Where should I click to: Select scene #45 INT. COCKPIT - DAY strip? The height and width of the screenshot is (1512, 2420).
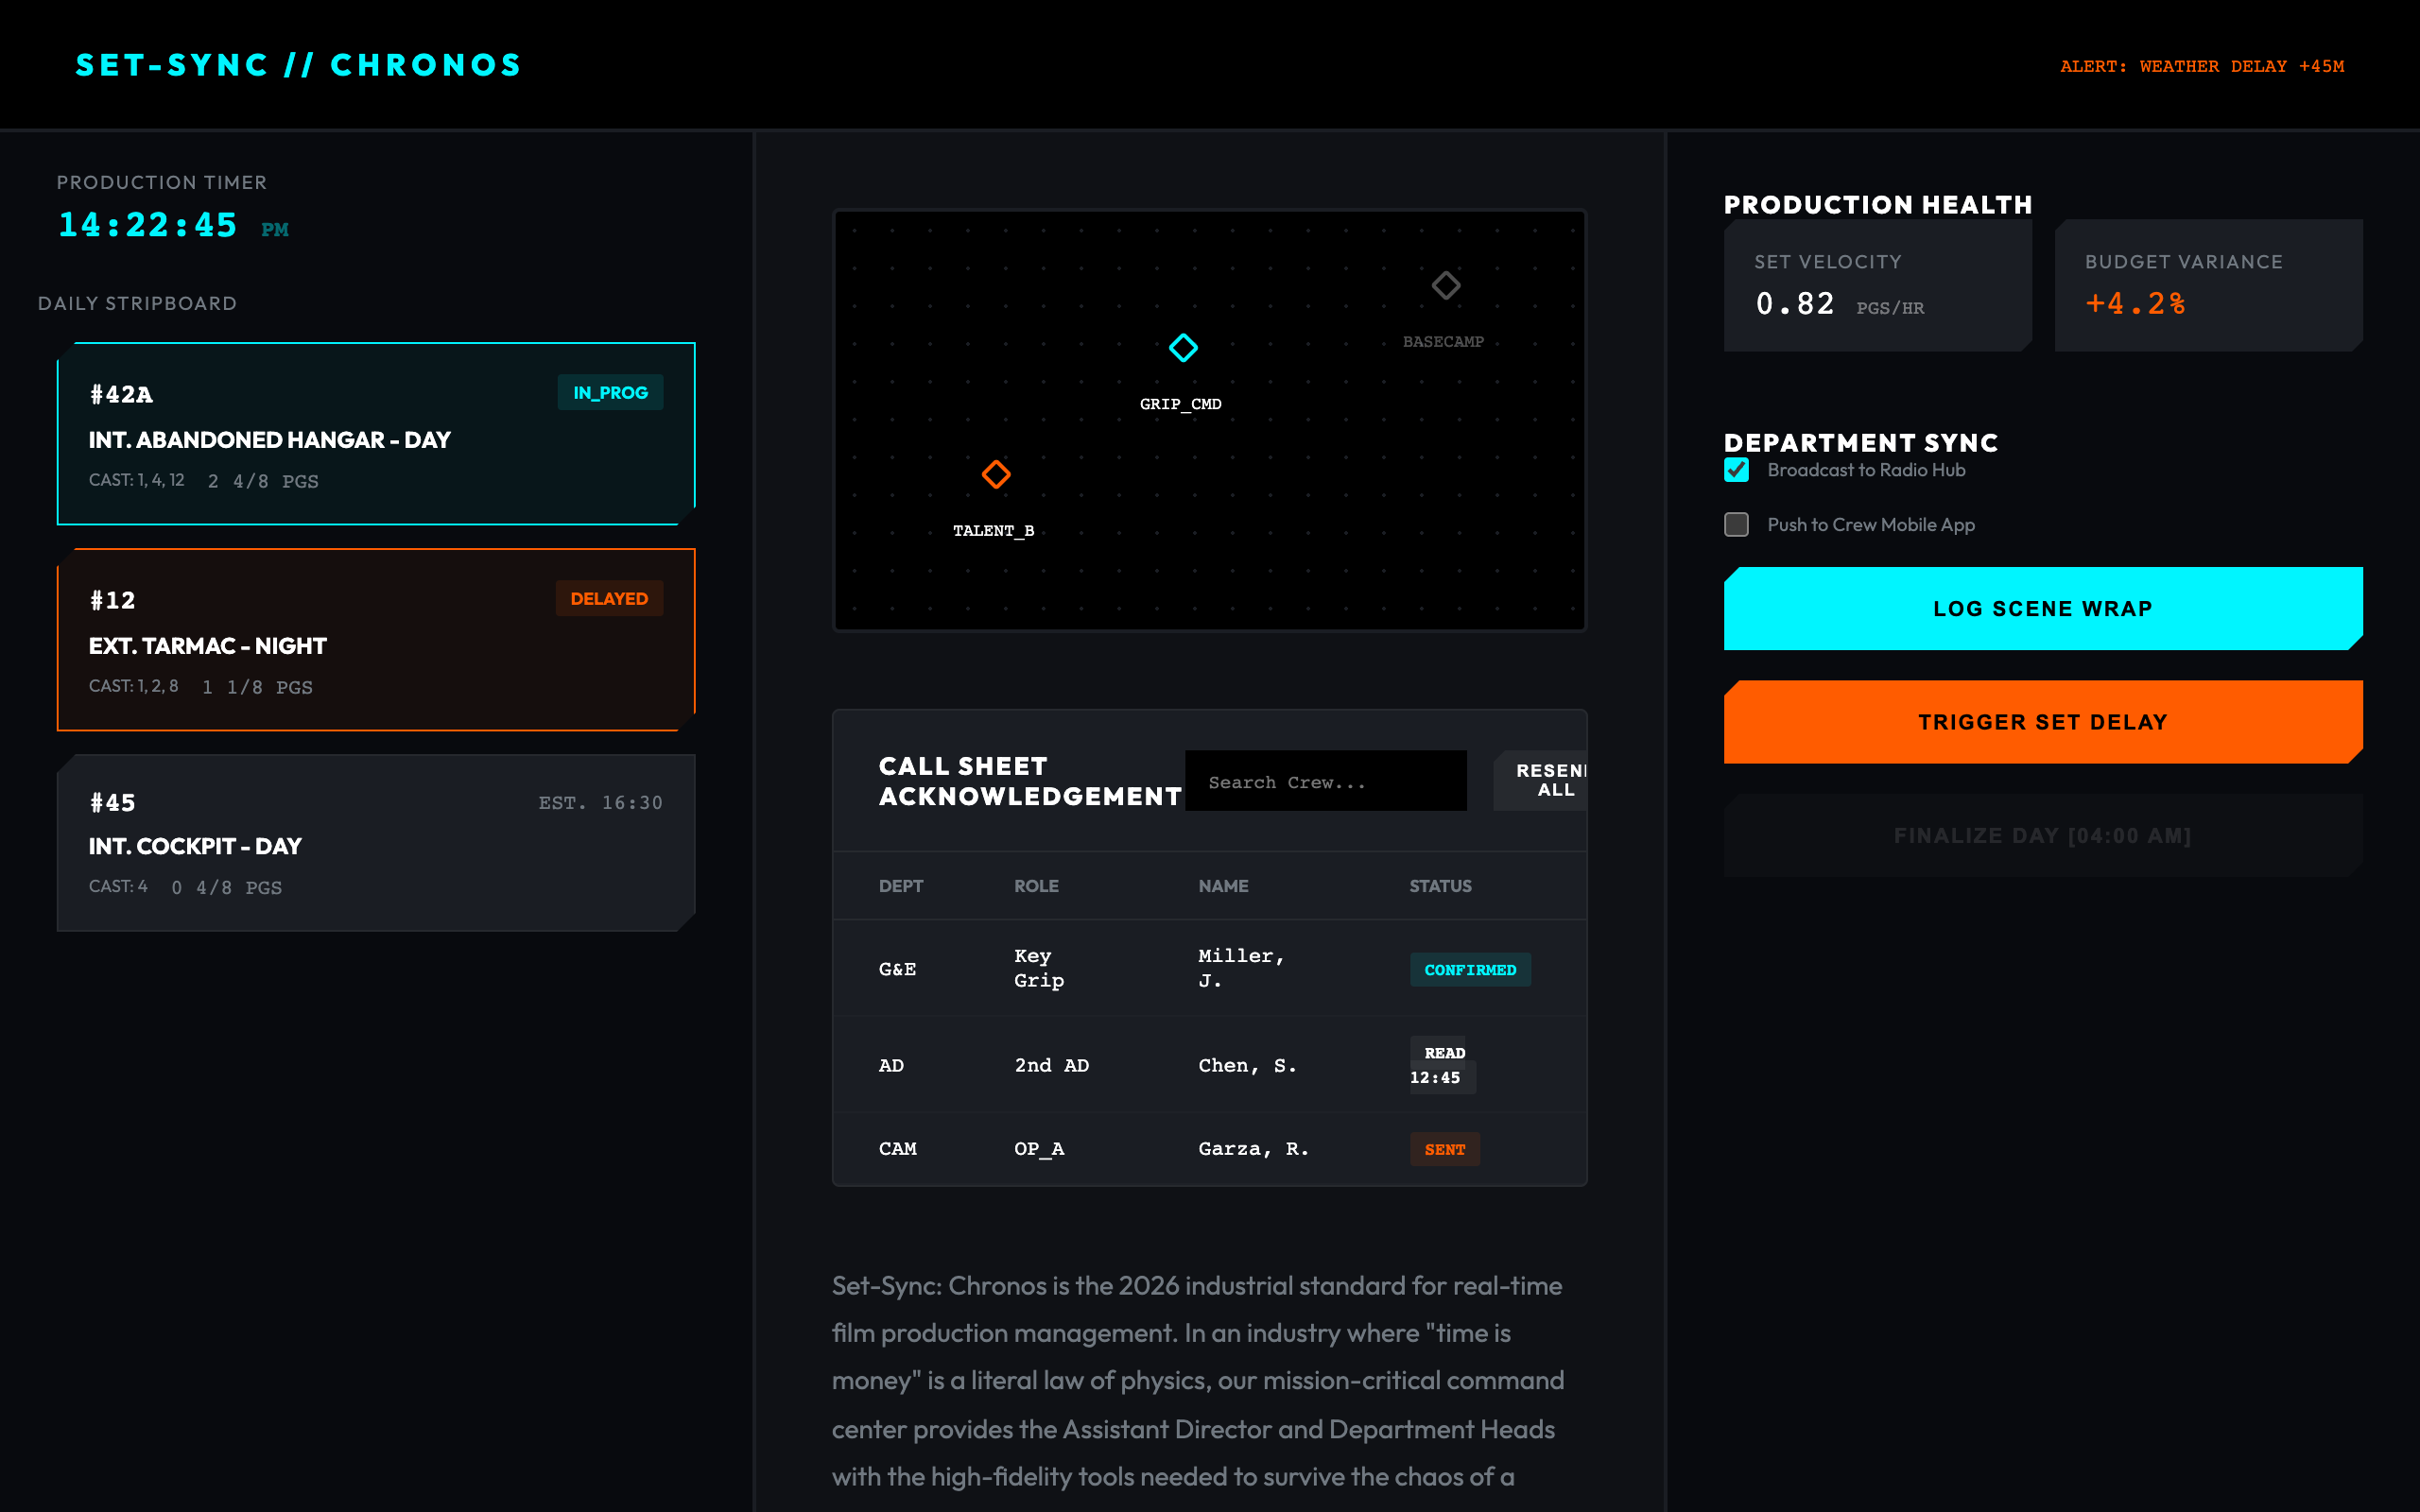tap(376, 843)
